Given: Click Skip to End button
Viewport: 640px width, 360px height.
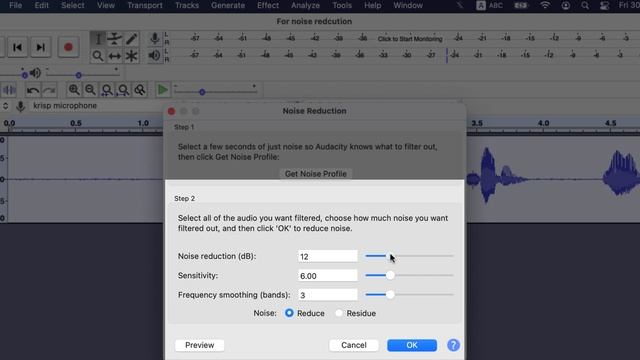Looking at the screenshot, I should (x=40, y=47).
